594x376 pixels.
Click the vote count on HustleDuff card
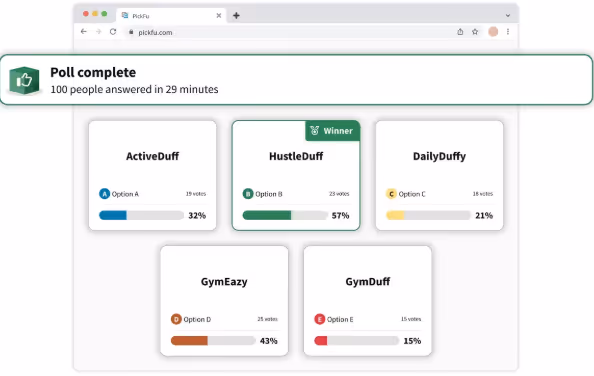pos(339,194)
